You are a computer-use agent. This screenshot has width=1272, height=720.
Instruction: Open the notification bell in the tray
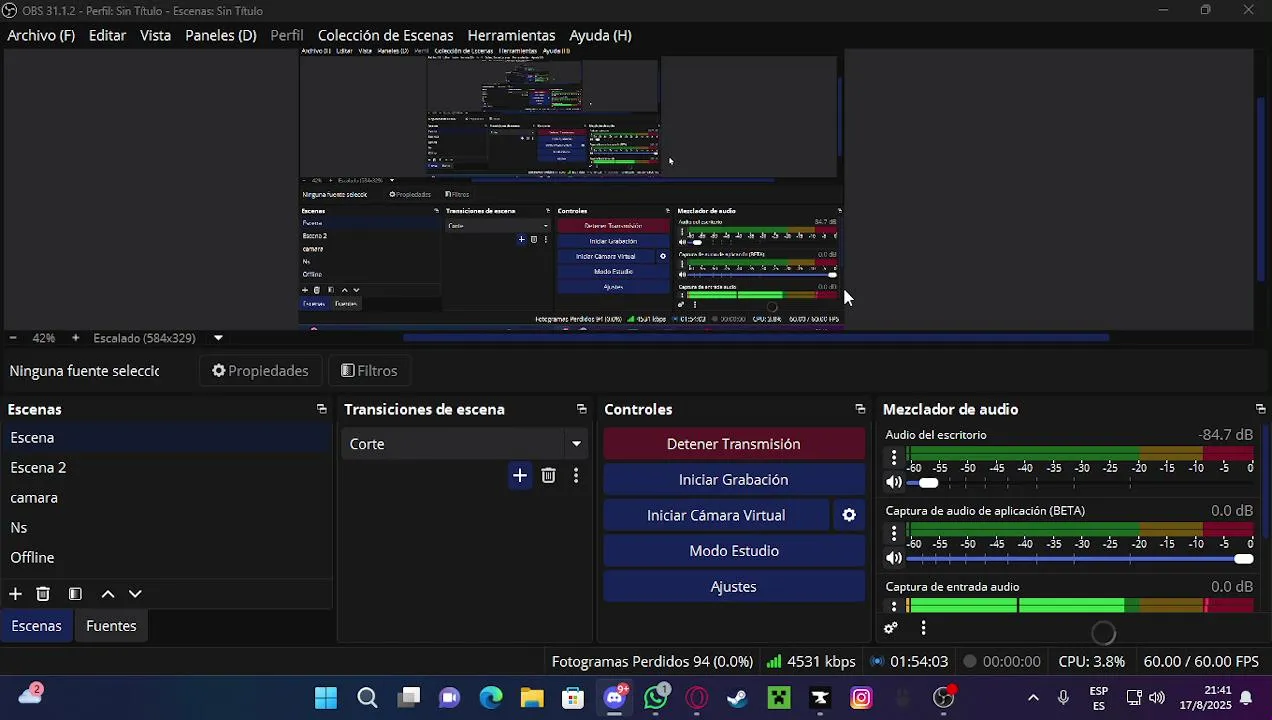(1246, 698)
